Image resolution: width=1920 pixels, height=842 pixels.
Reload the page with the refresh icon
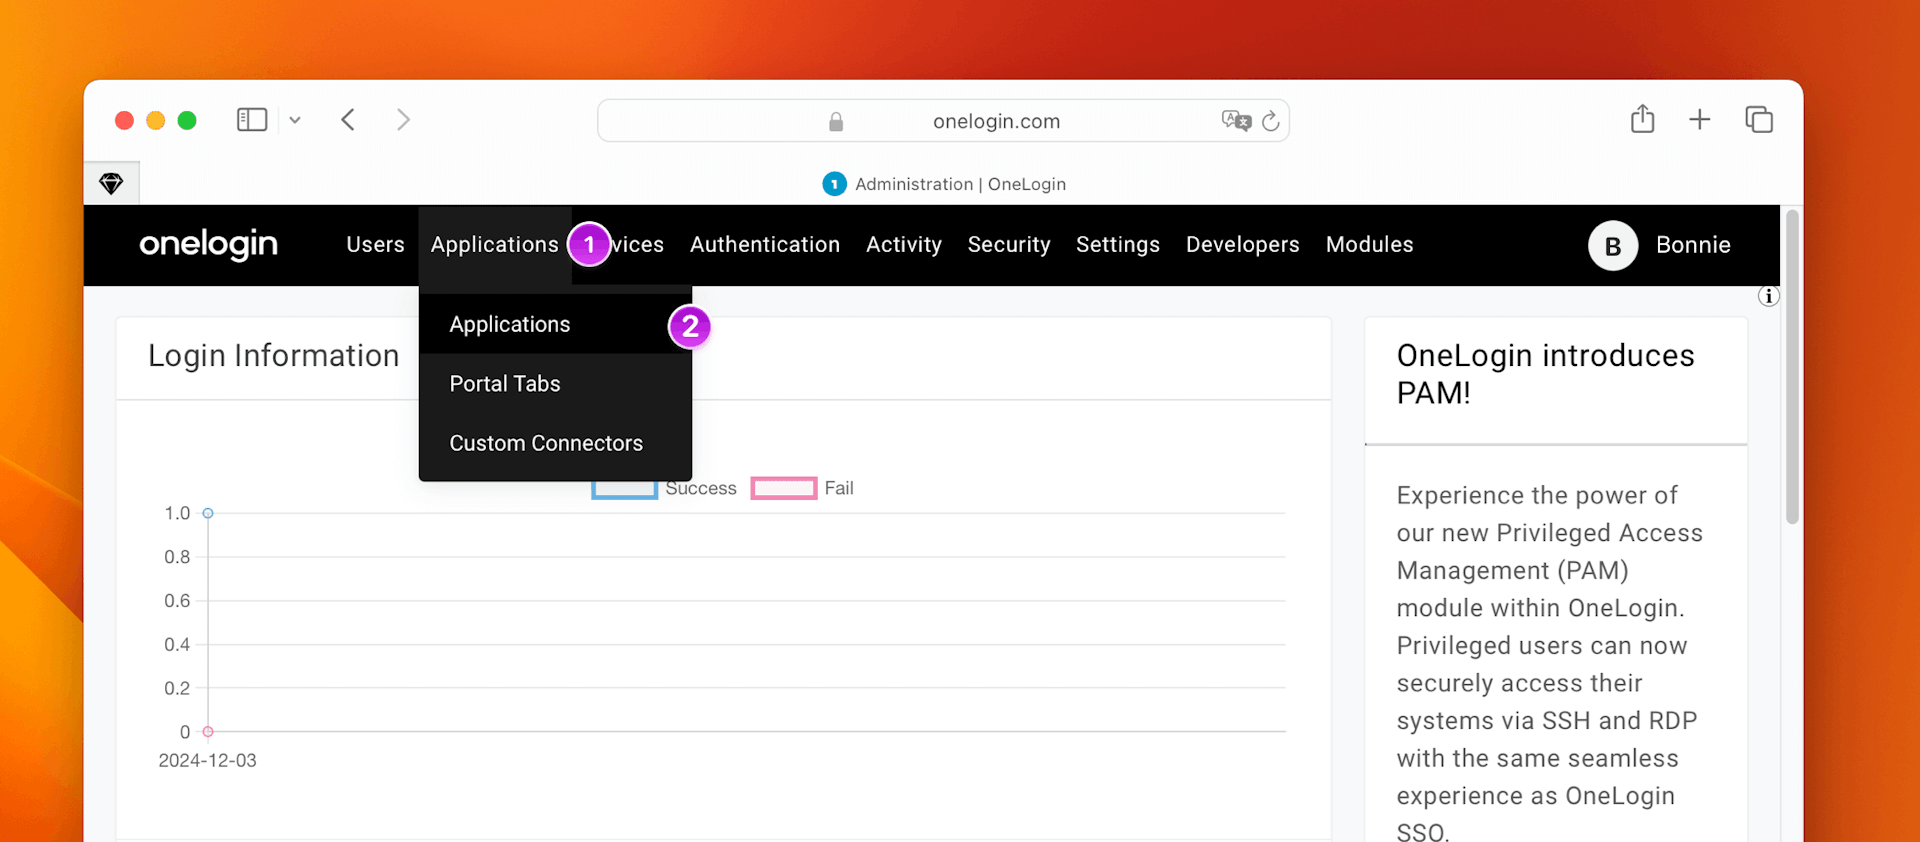click(1271, 121)
